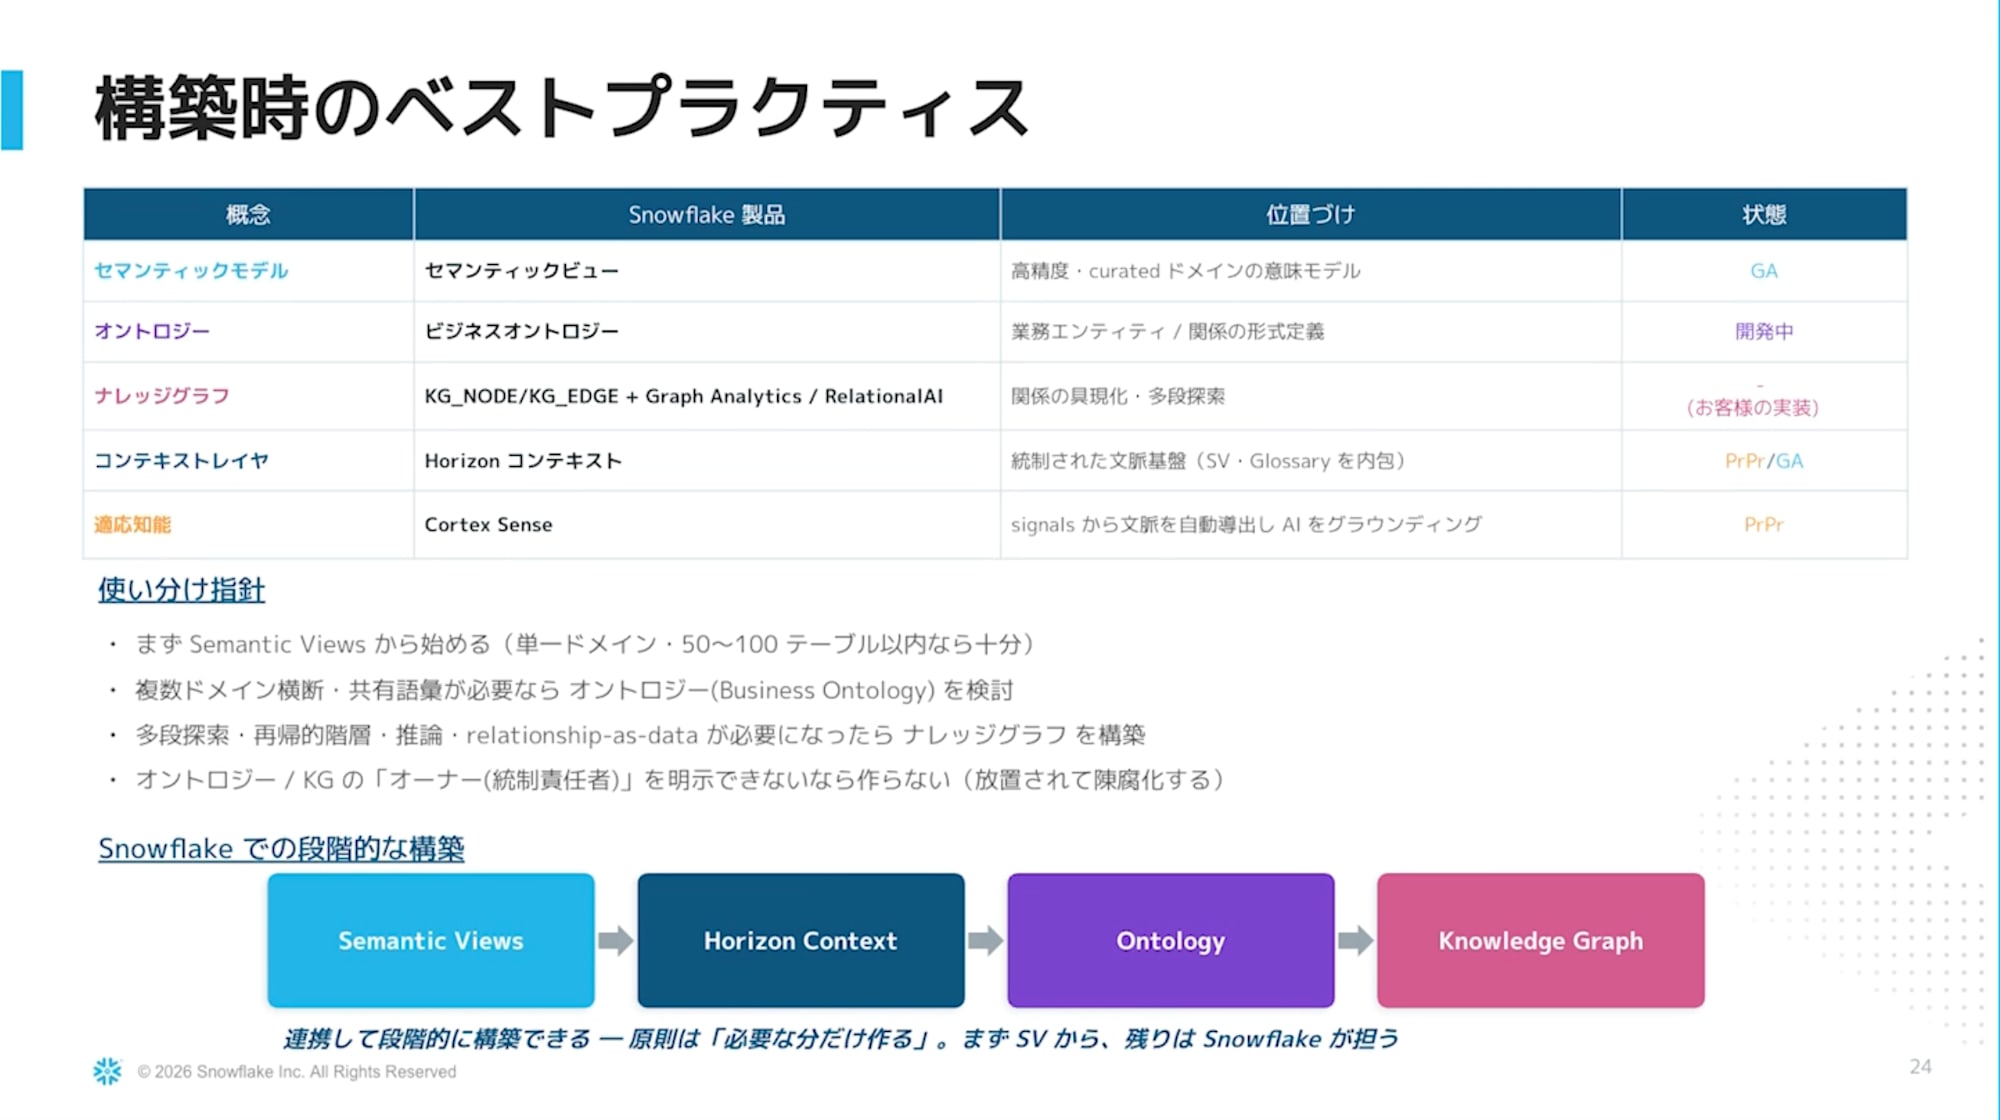Image resolution: width=2000 pixels, height=1120 pixels.
Task: Click the slide title 構築時のベストプラクティス
Action: (561, 108)
